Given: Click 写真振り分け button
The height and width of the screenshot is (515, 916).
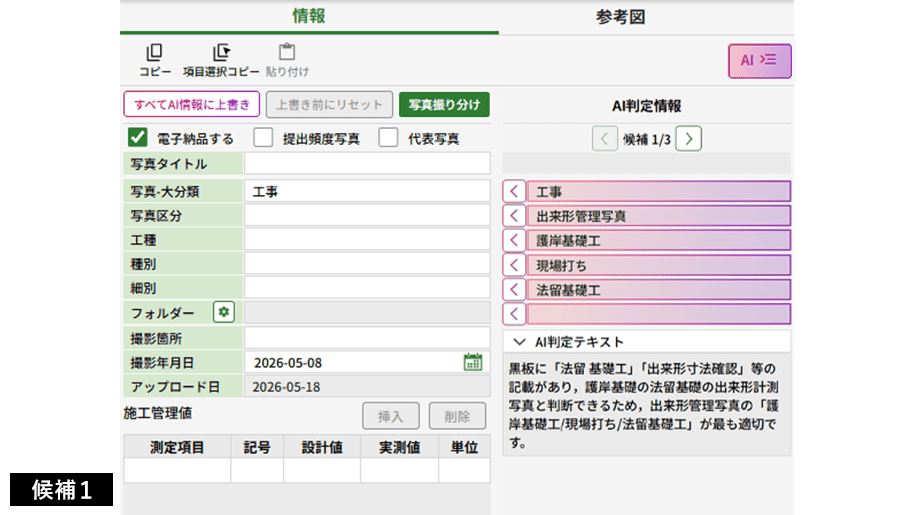Looking at the screenshot, I should pos(444,105).
